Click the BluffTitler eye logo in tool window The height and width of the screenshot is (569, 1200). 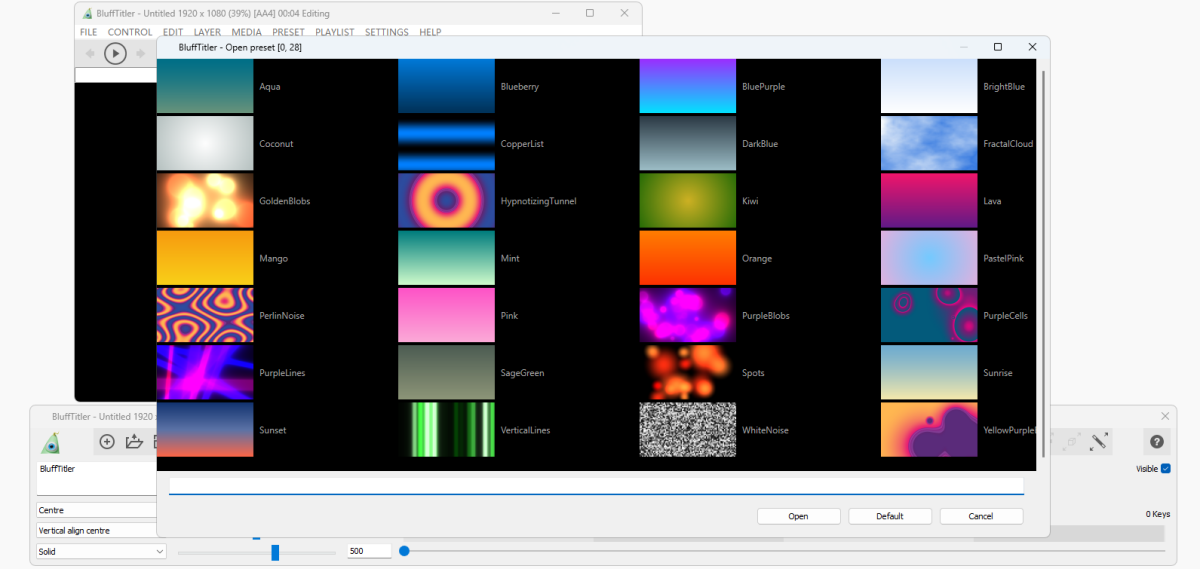[x=51, y=443]
